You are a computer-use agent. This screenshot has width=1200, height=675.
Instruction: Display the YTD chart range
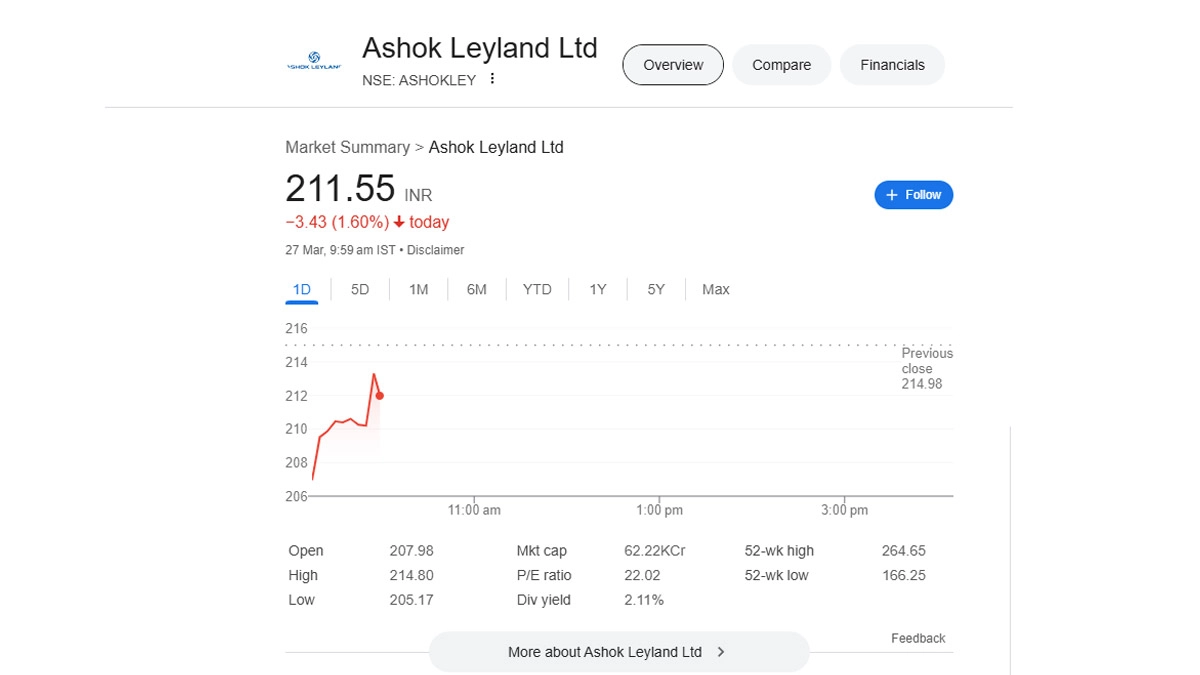537,290
